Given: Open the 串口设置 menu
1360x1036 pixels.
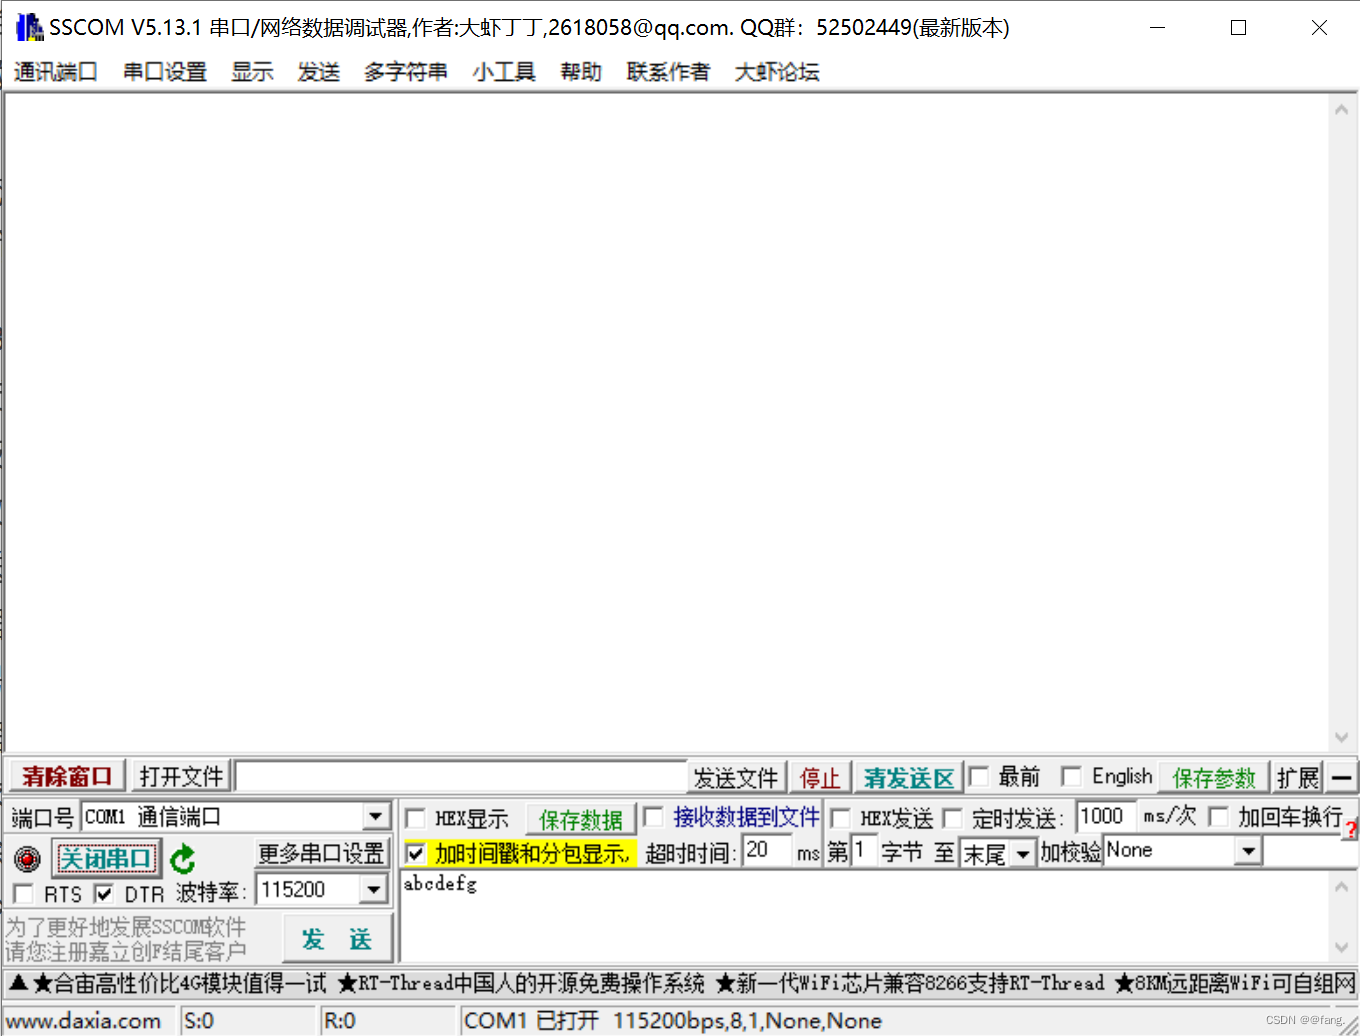Looking at the screenshot, I should [165, 72].
